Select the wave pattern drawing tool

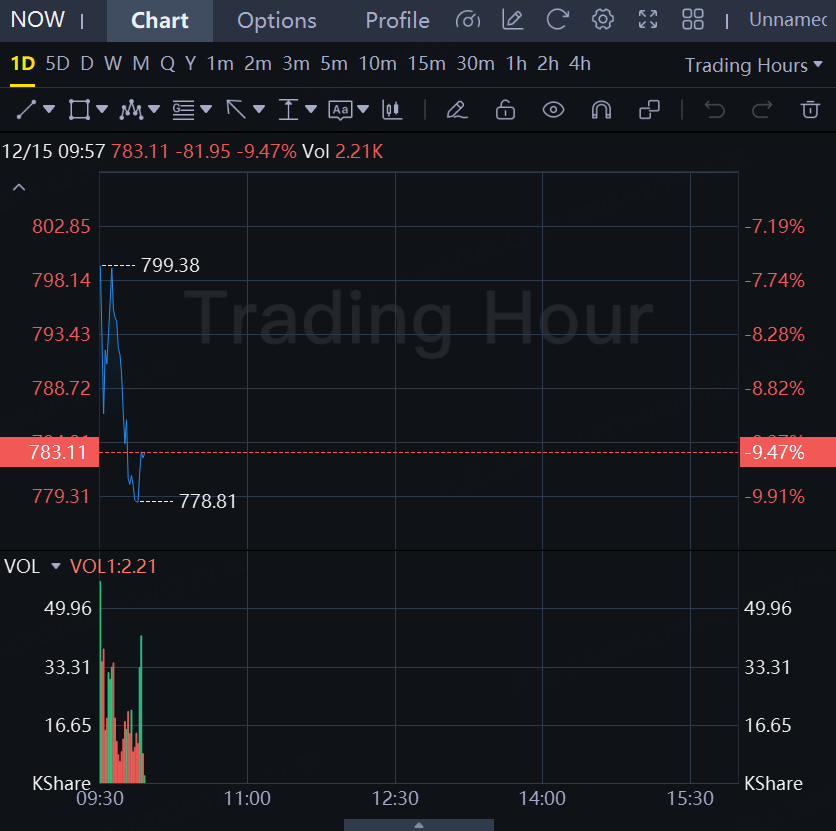[x=131, y=110]
